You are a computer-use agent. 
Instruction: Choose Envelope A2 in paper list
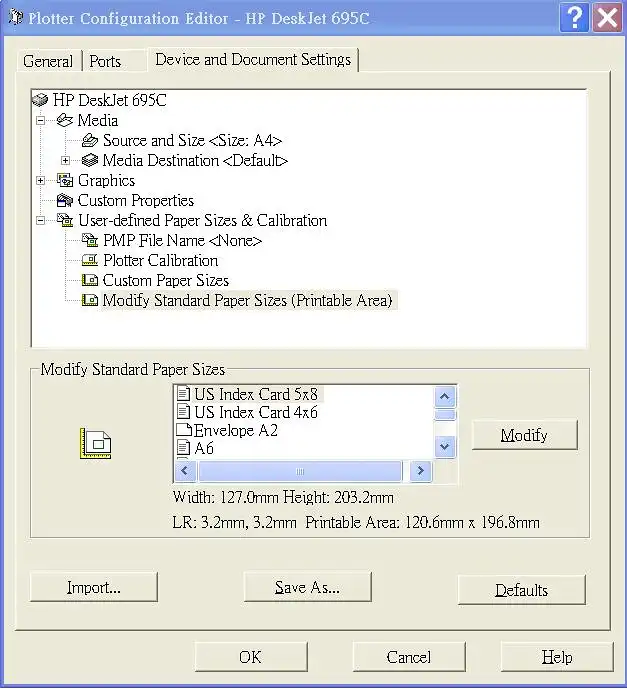click(236, 430)
